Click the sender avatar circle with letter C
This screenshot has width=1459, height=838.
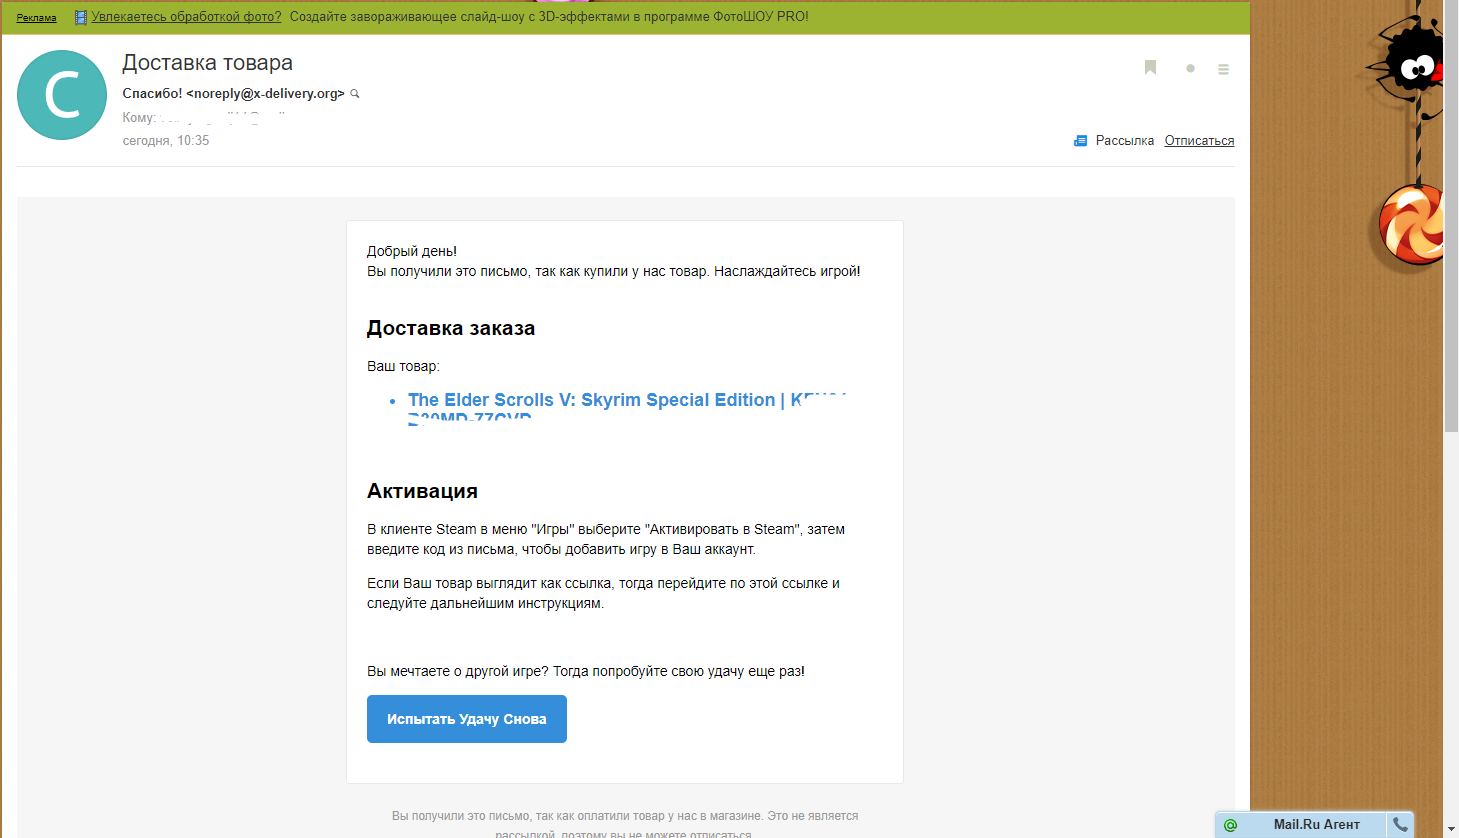[x=62, y=95]
